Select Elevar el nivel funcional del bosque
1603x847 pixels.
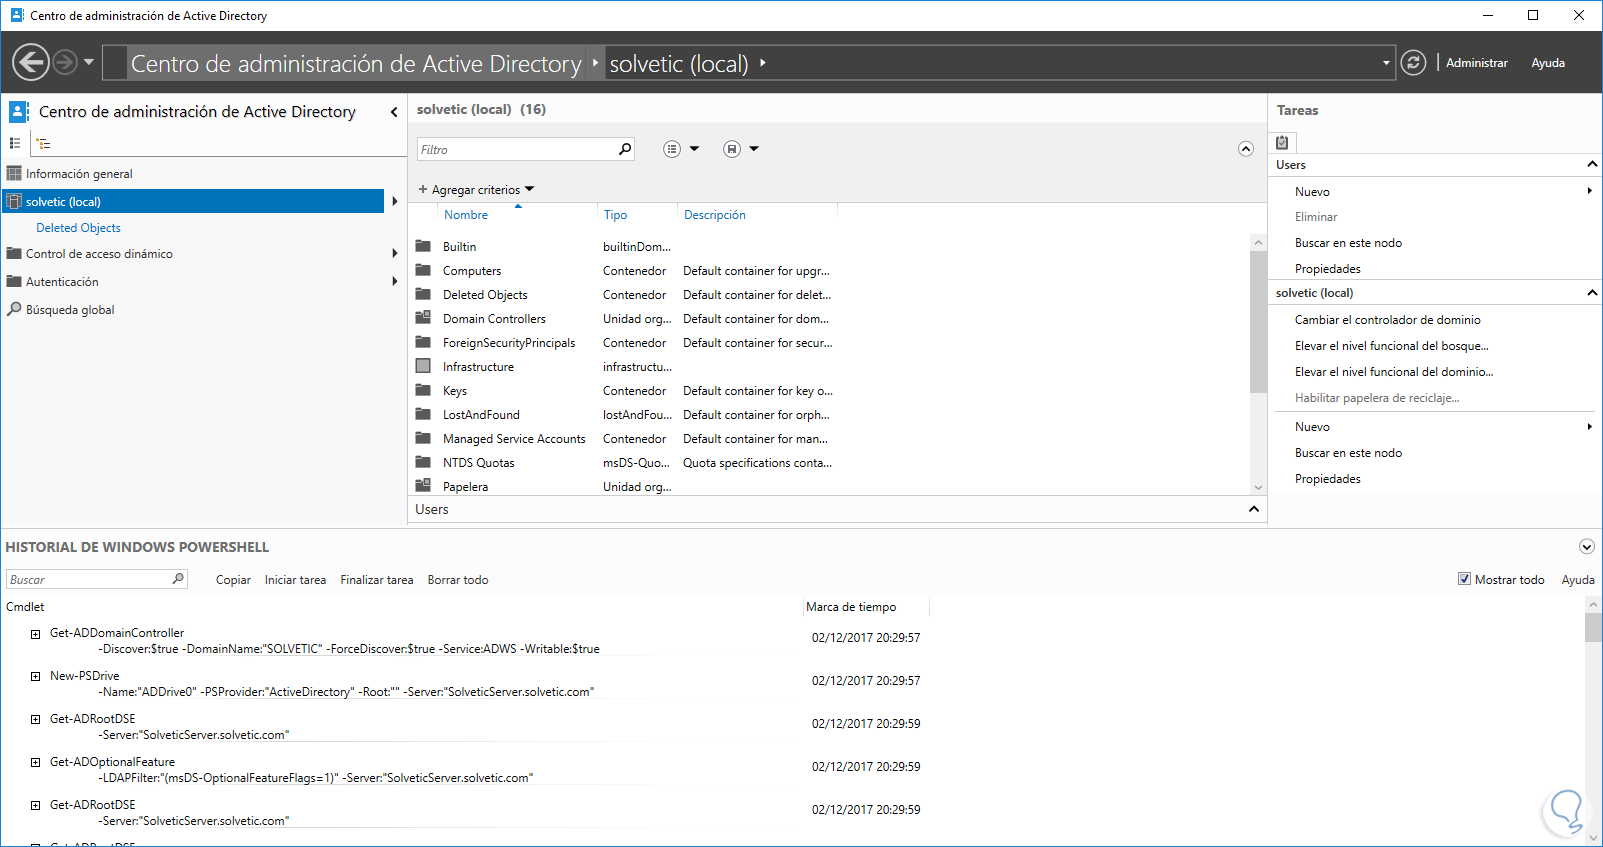pos(1391,346)
